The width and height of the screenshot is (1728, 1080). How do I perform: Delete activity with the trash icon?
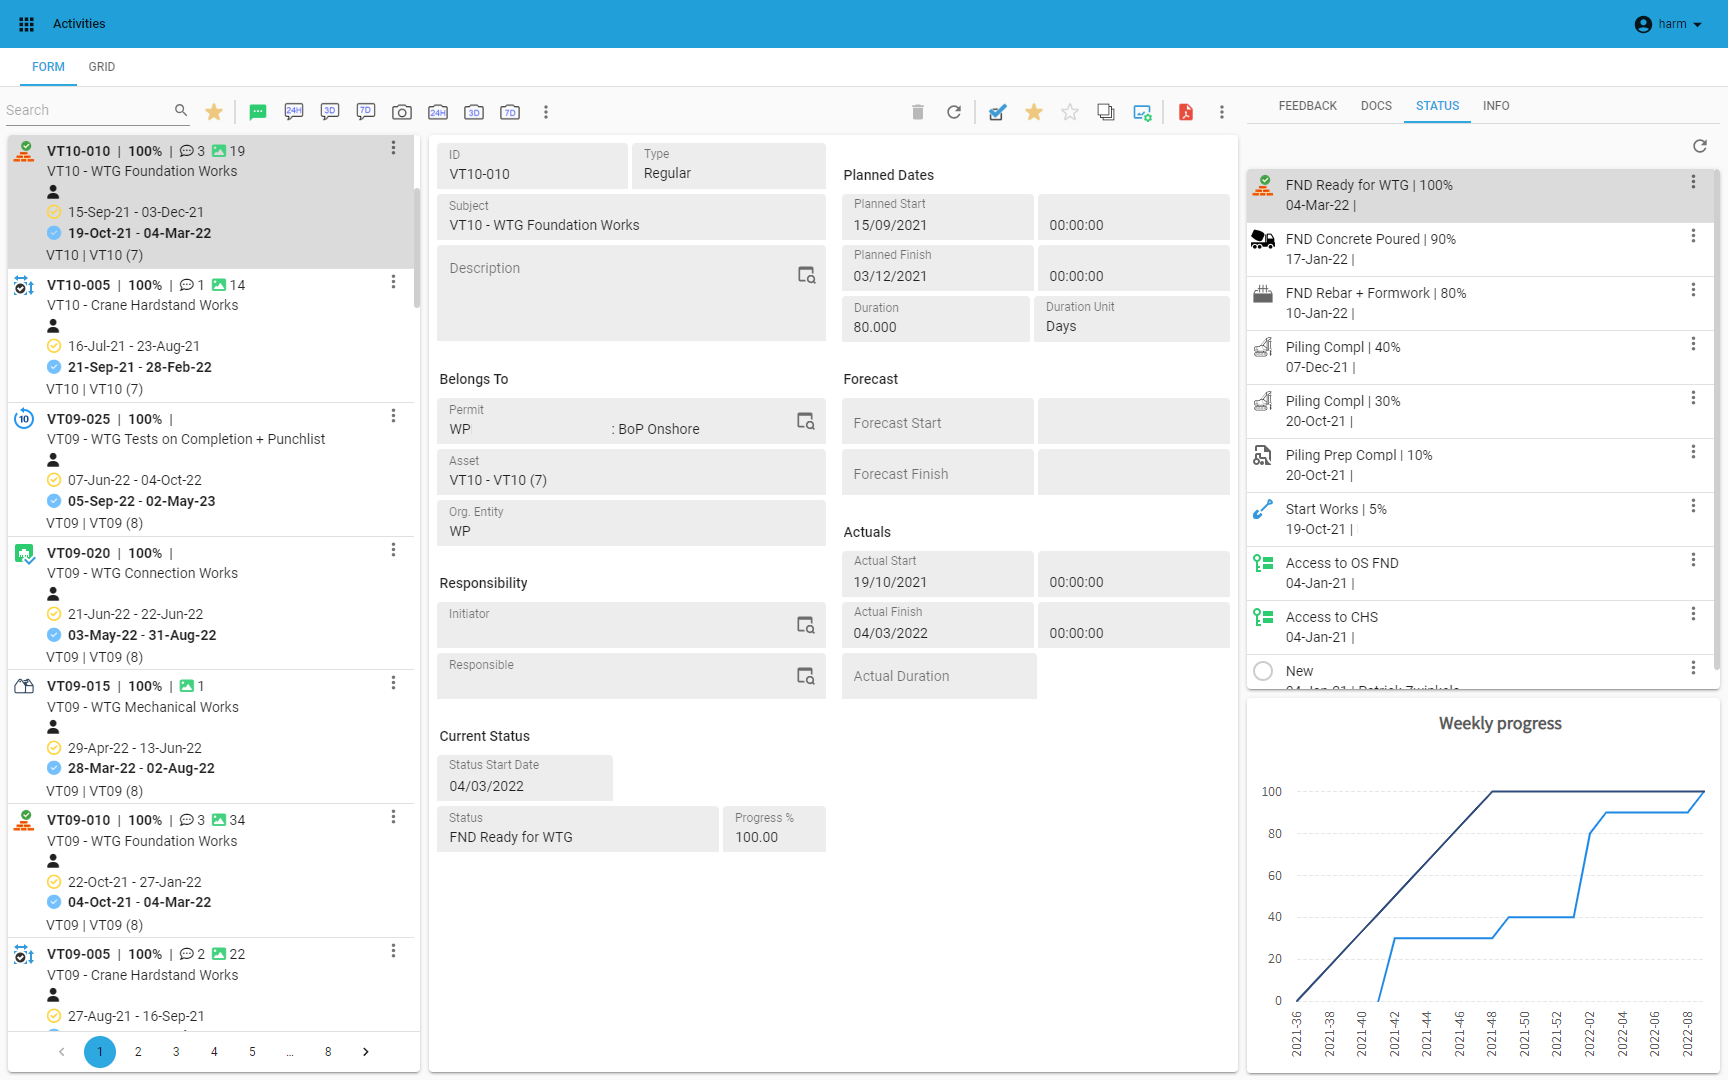[x=918, y=112]
